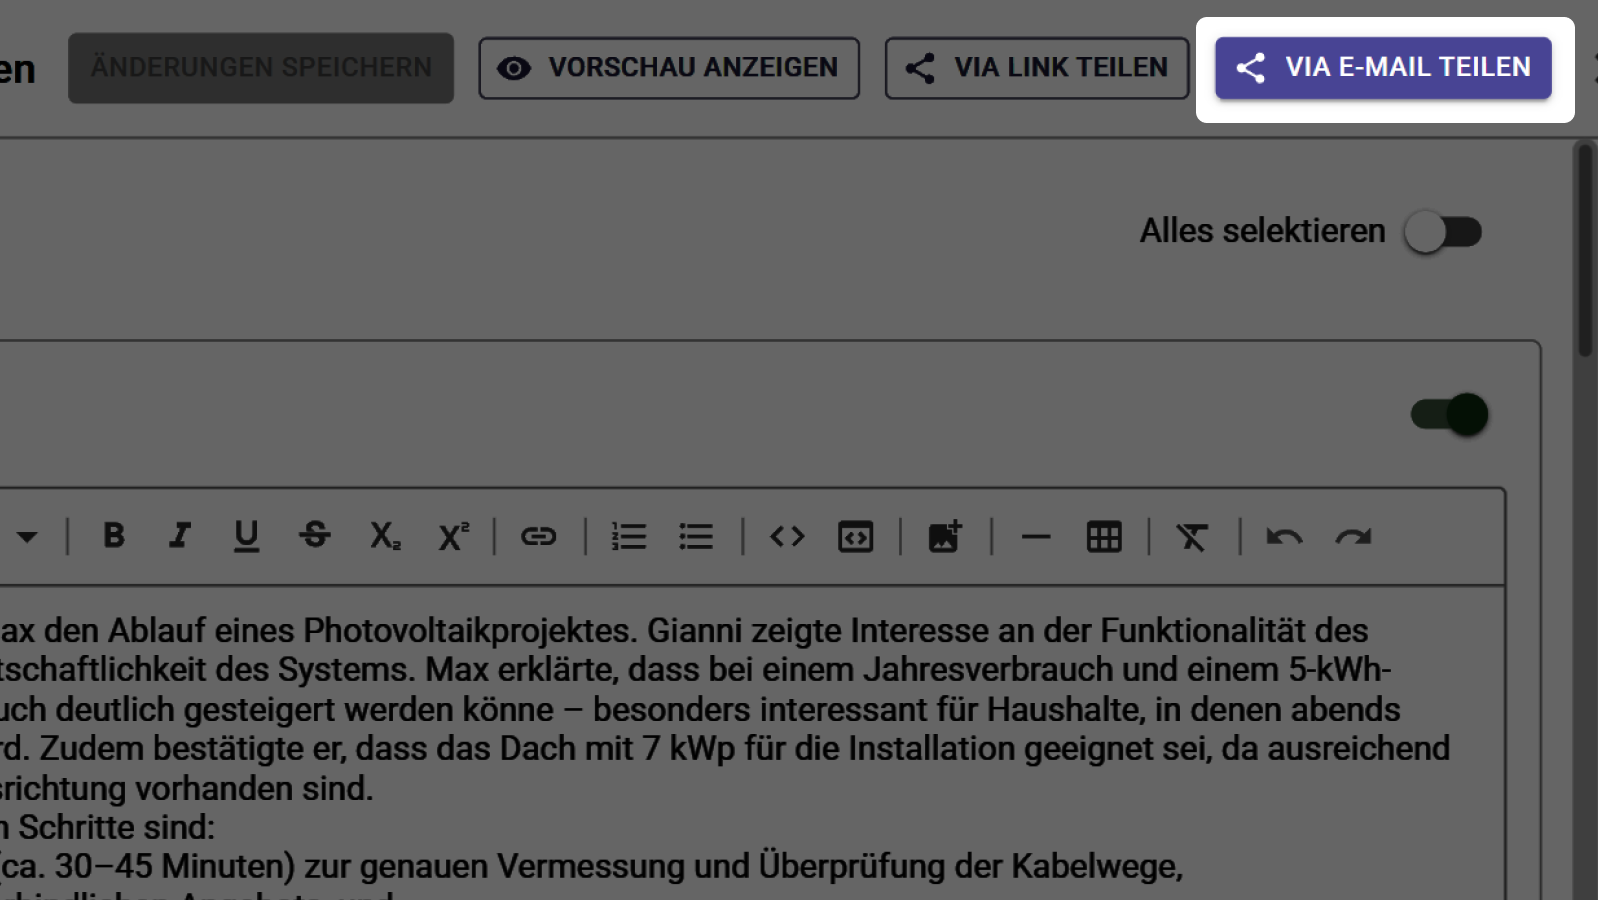Turn off the section's green toggle
The image size is (1600, 900).
[x=1449, y=414]
